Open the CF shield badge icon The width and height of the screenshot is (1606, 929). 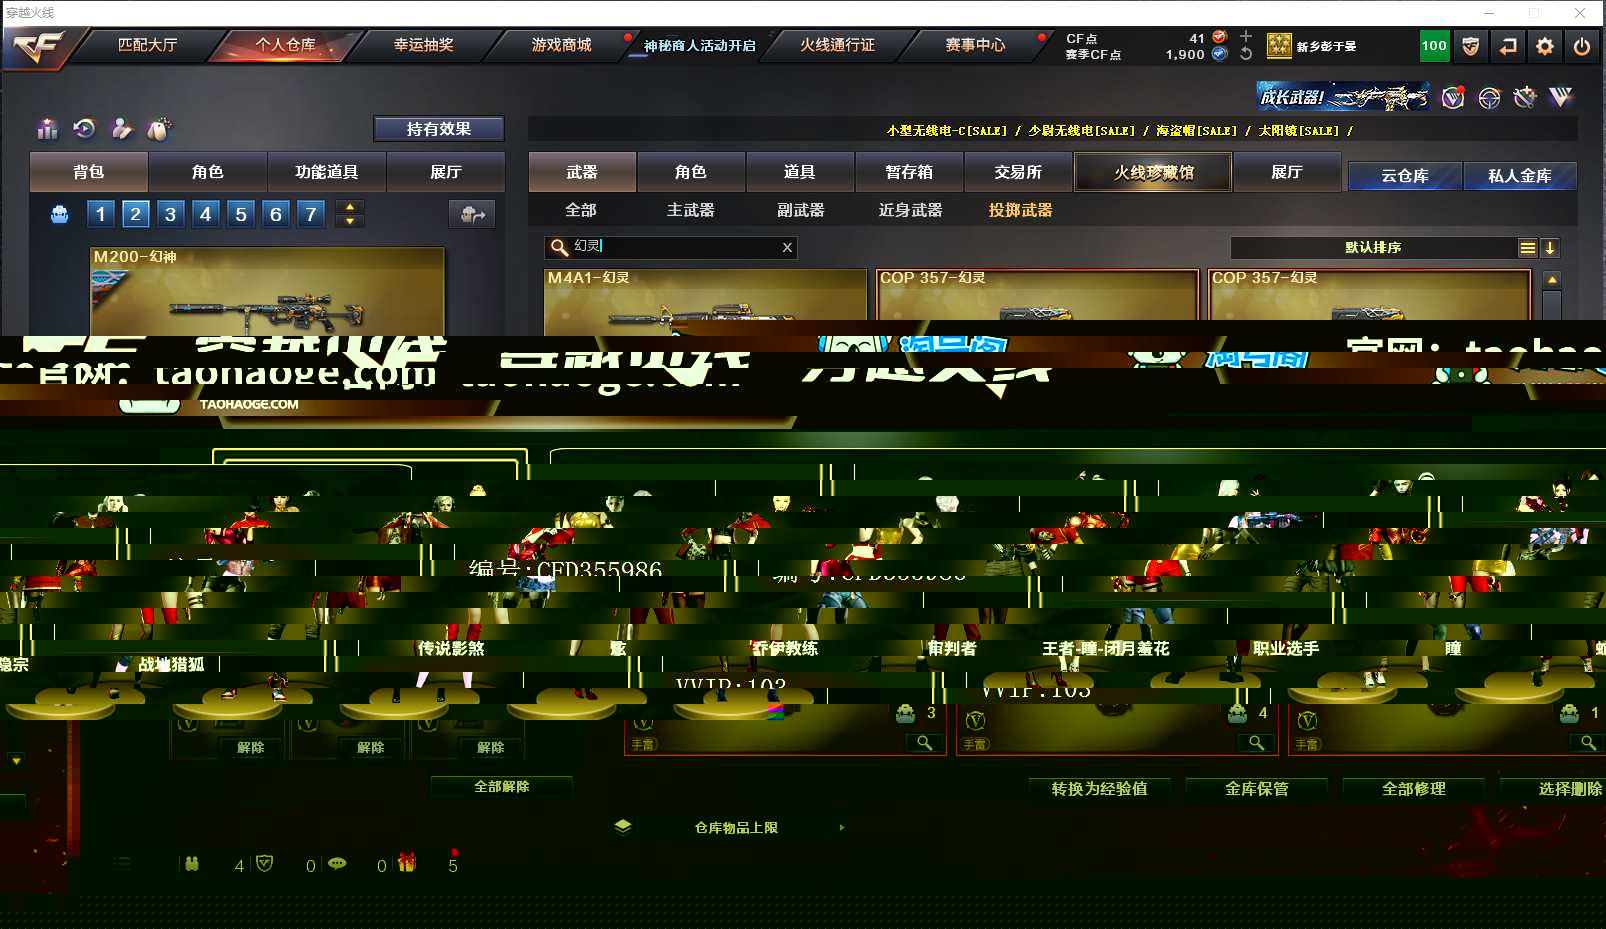tap(1471, 46)
